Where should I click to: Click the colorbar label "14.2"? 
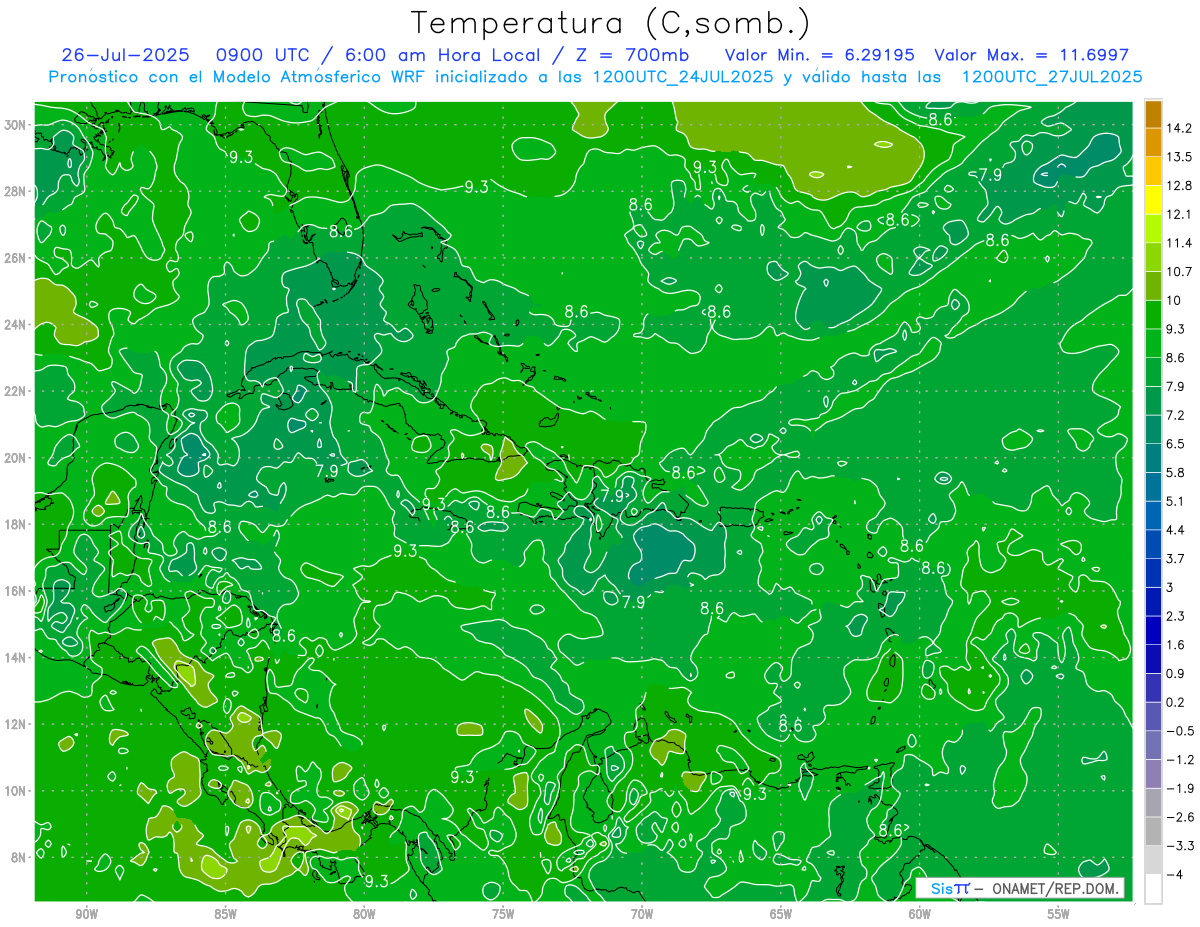coord(1180,128)
